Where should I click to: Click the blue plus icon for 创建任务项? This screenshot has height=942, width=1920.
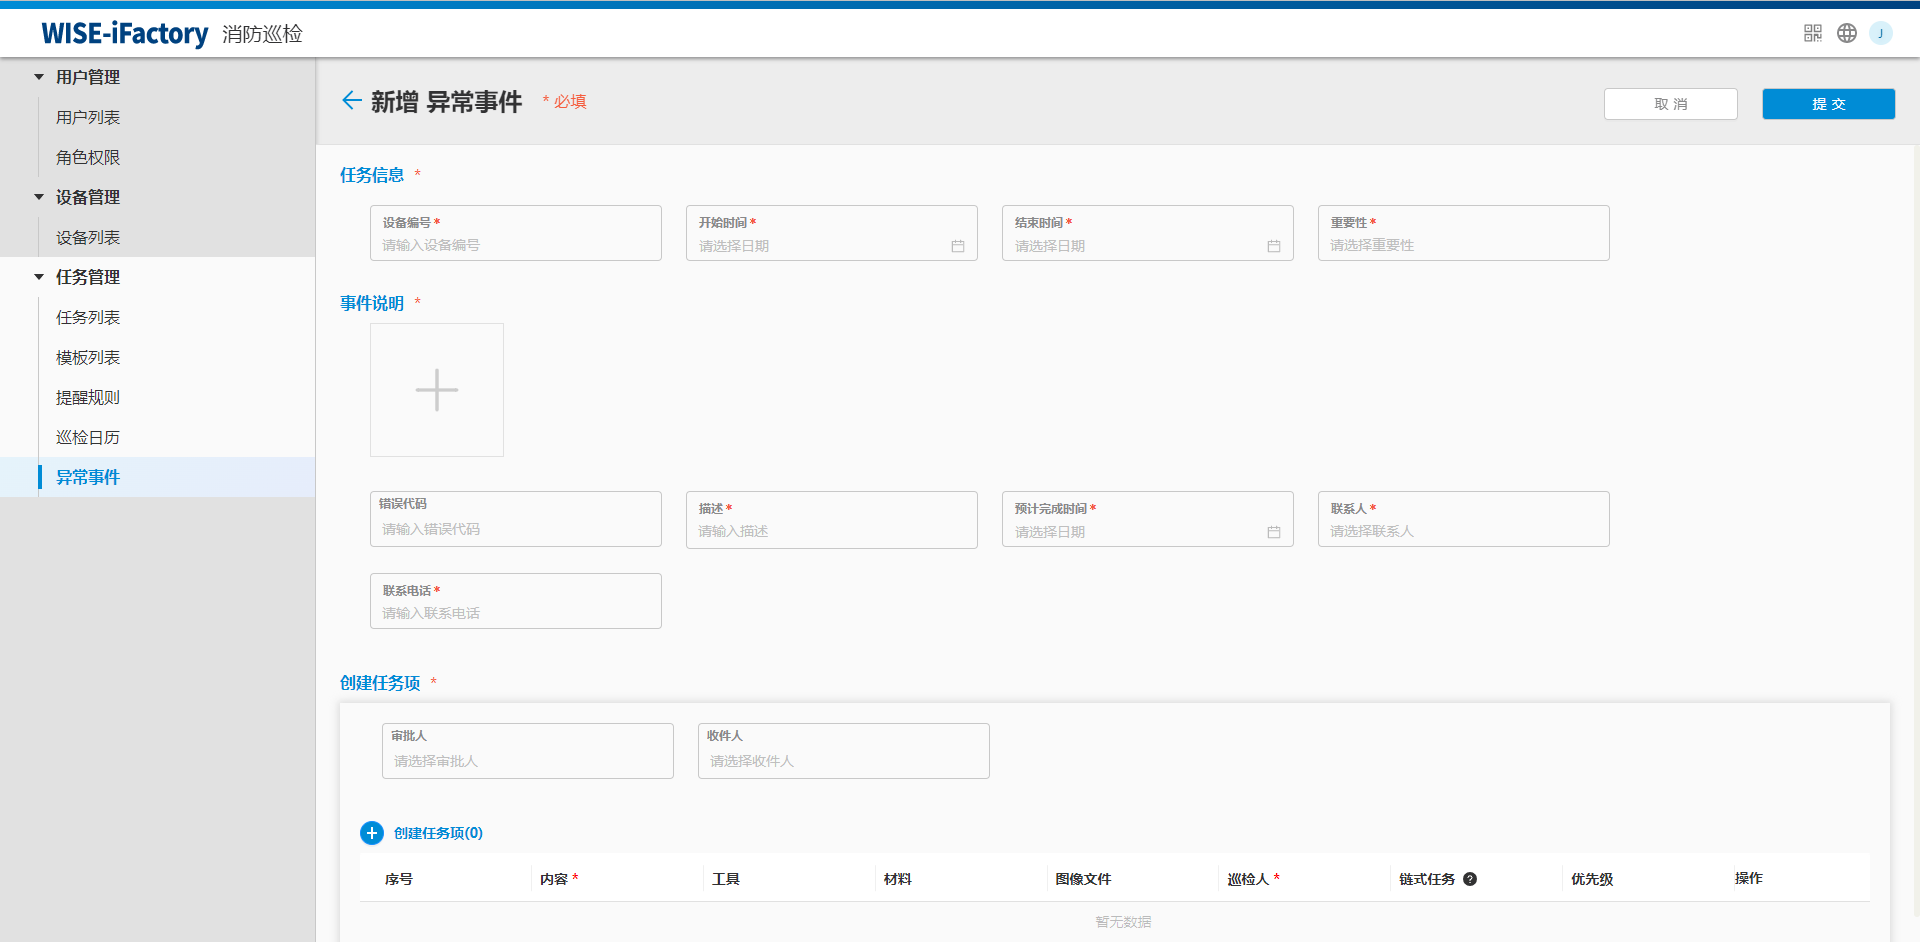pos(372,833)
